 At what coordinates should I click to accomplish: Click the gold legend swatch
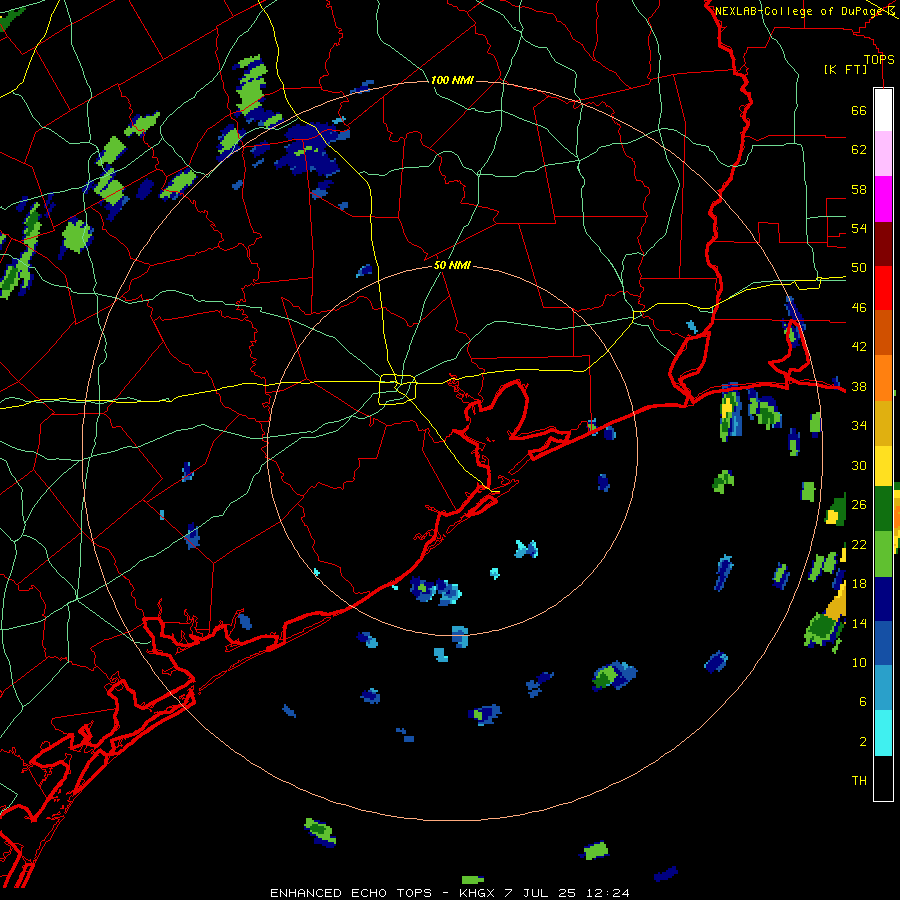click(883, 423)
